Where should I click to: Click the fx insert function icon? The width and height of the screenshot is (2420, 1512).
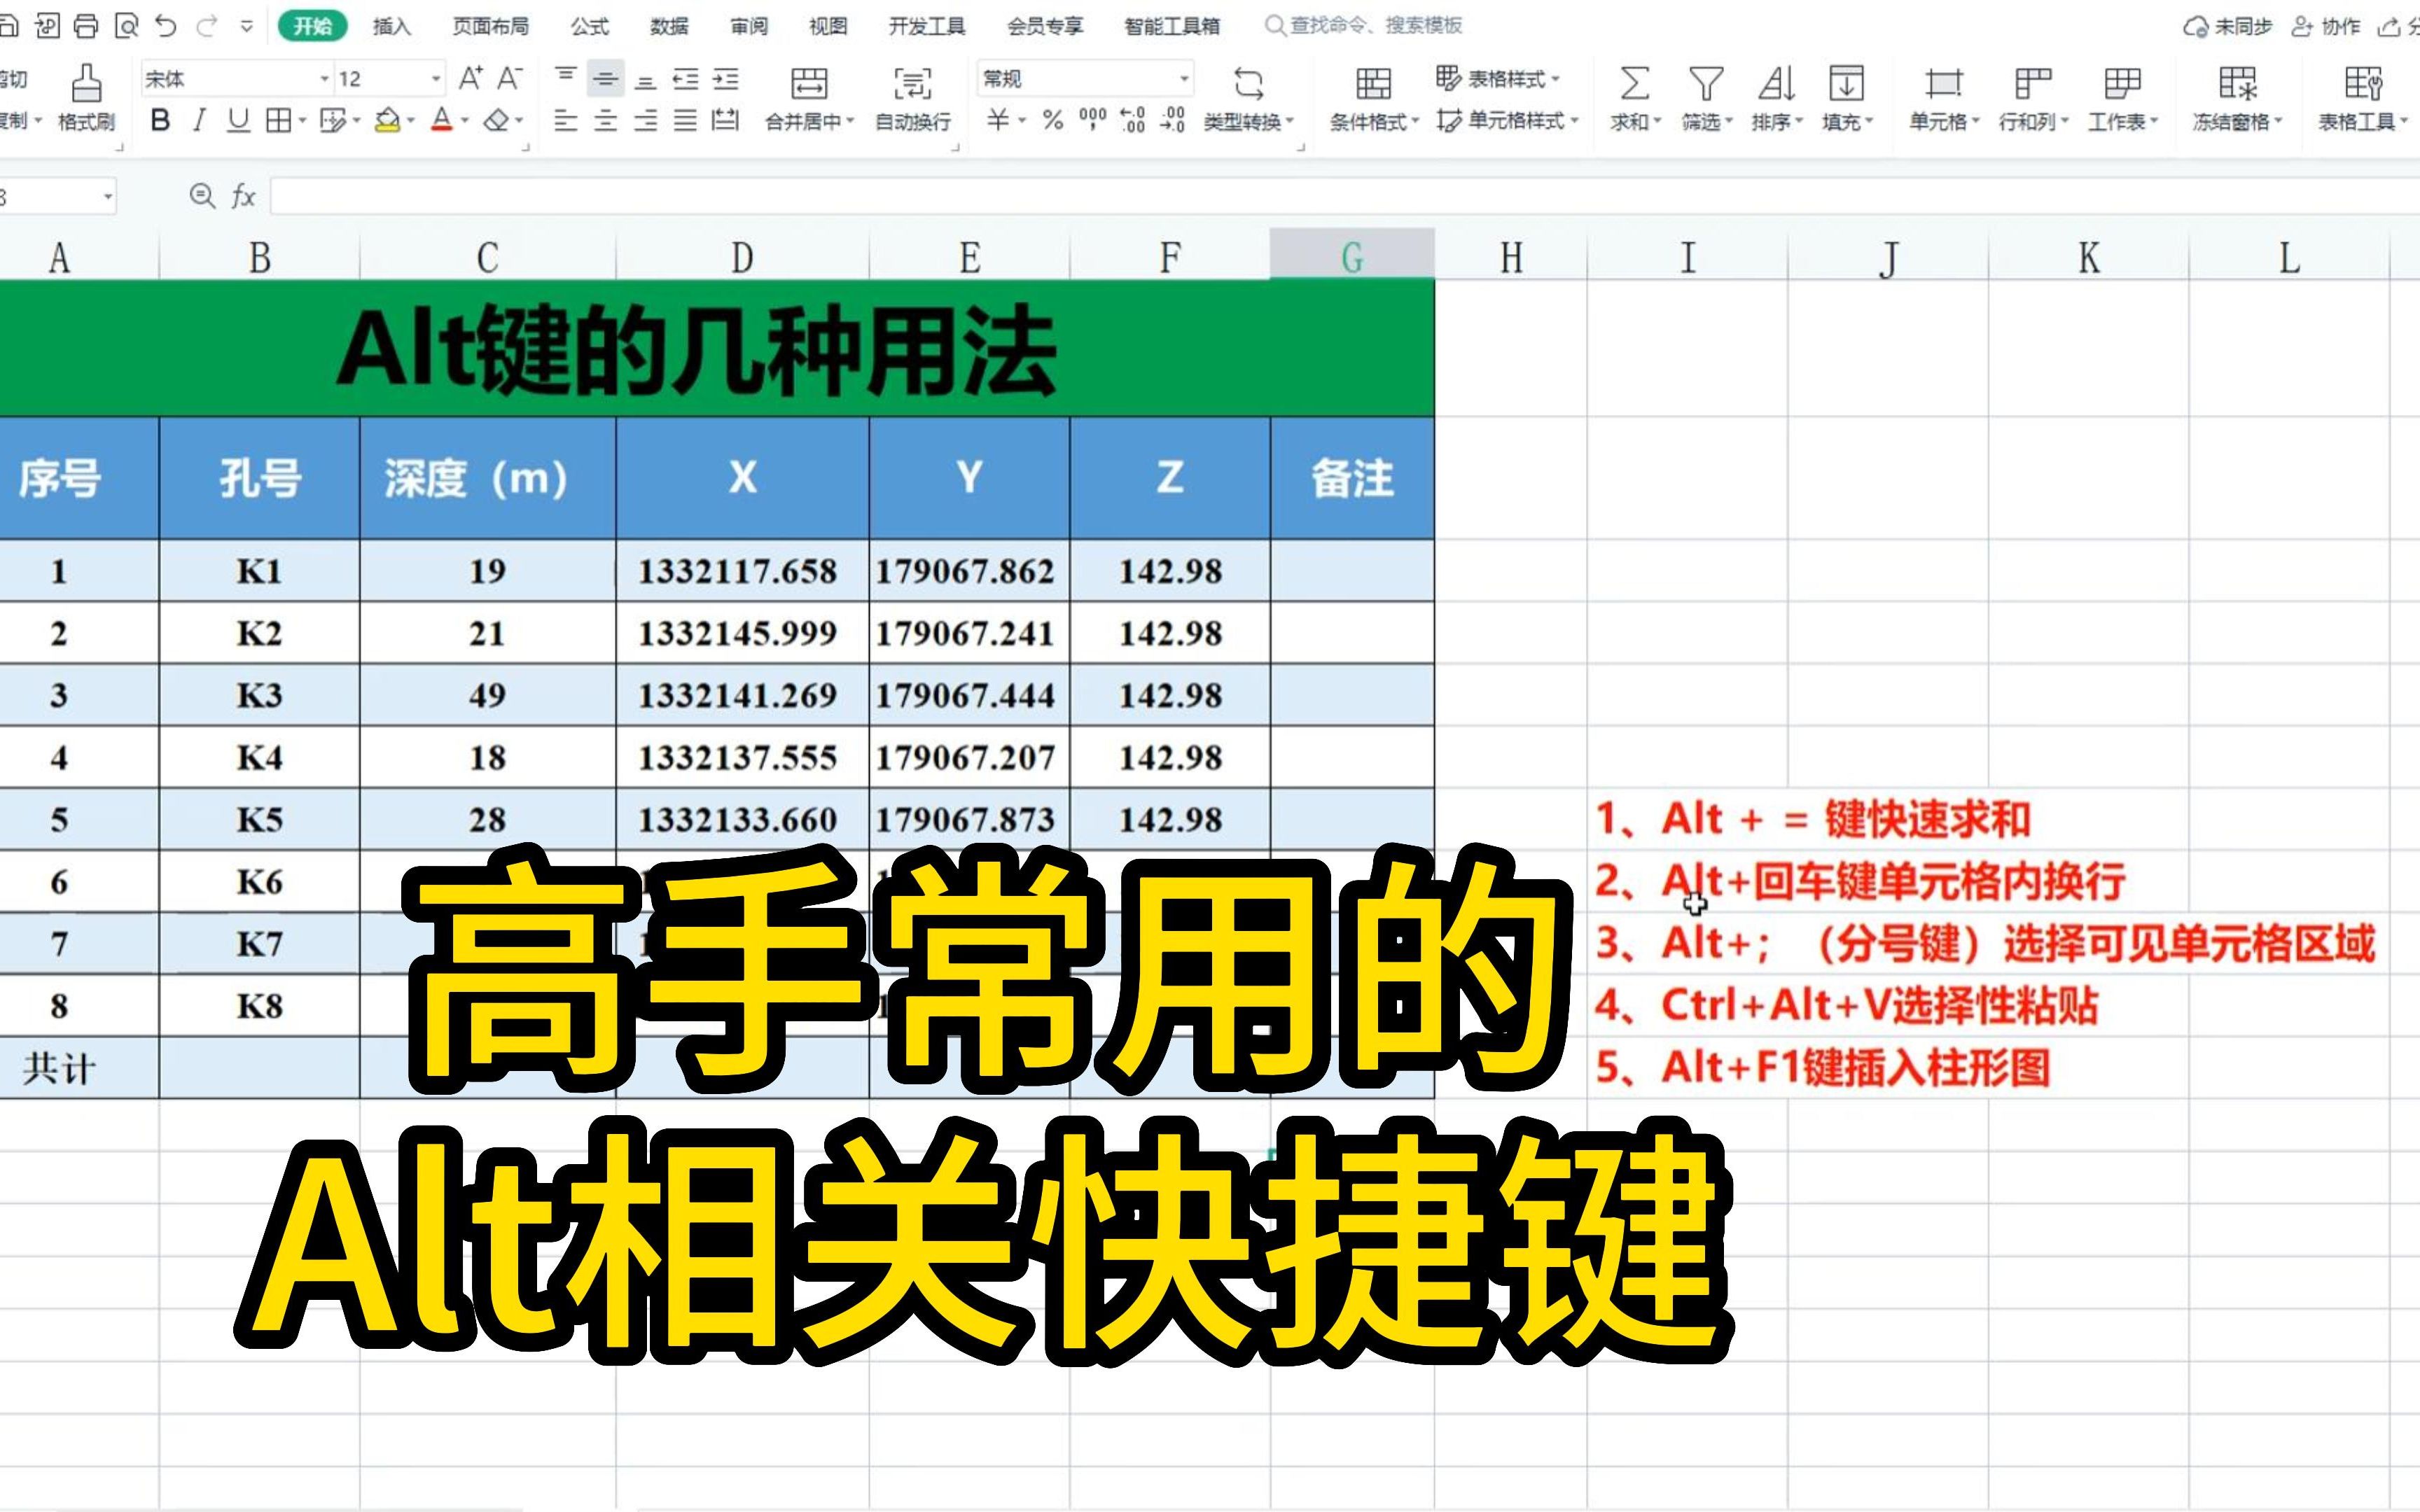243,195
